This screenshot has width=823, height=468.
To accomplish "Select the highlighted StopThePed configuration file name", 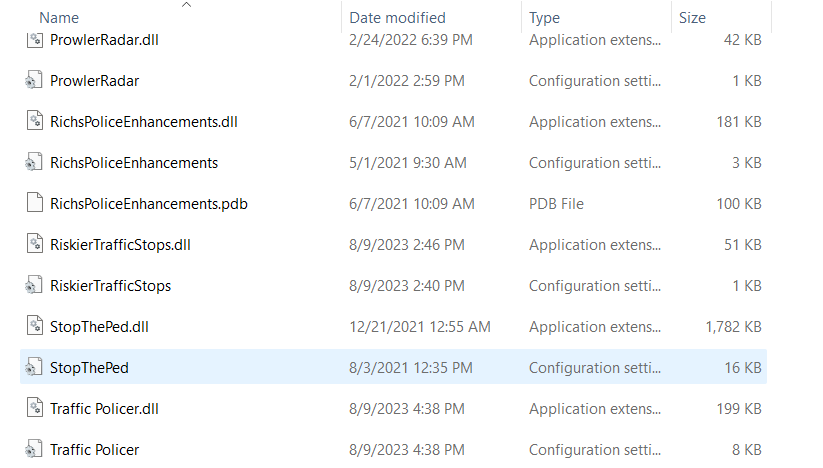I will [89, 368].
